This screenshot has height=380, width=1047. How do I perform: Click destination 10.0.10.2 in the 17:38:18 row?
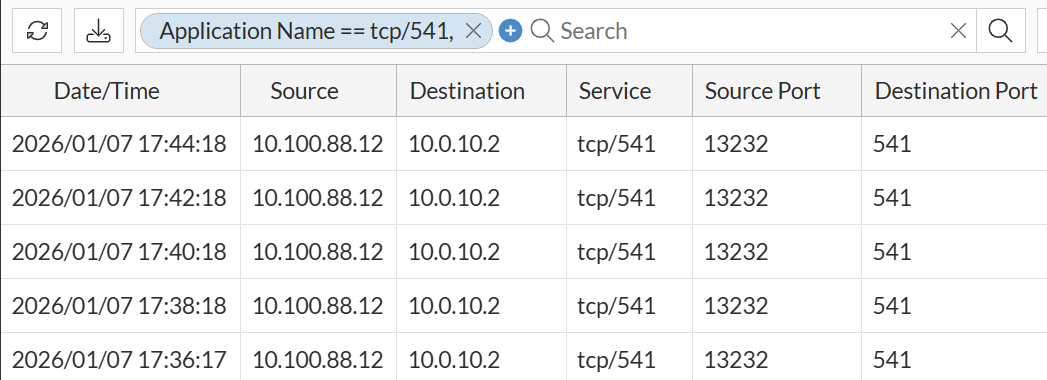tap(454, 306)
